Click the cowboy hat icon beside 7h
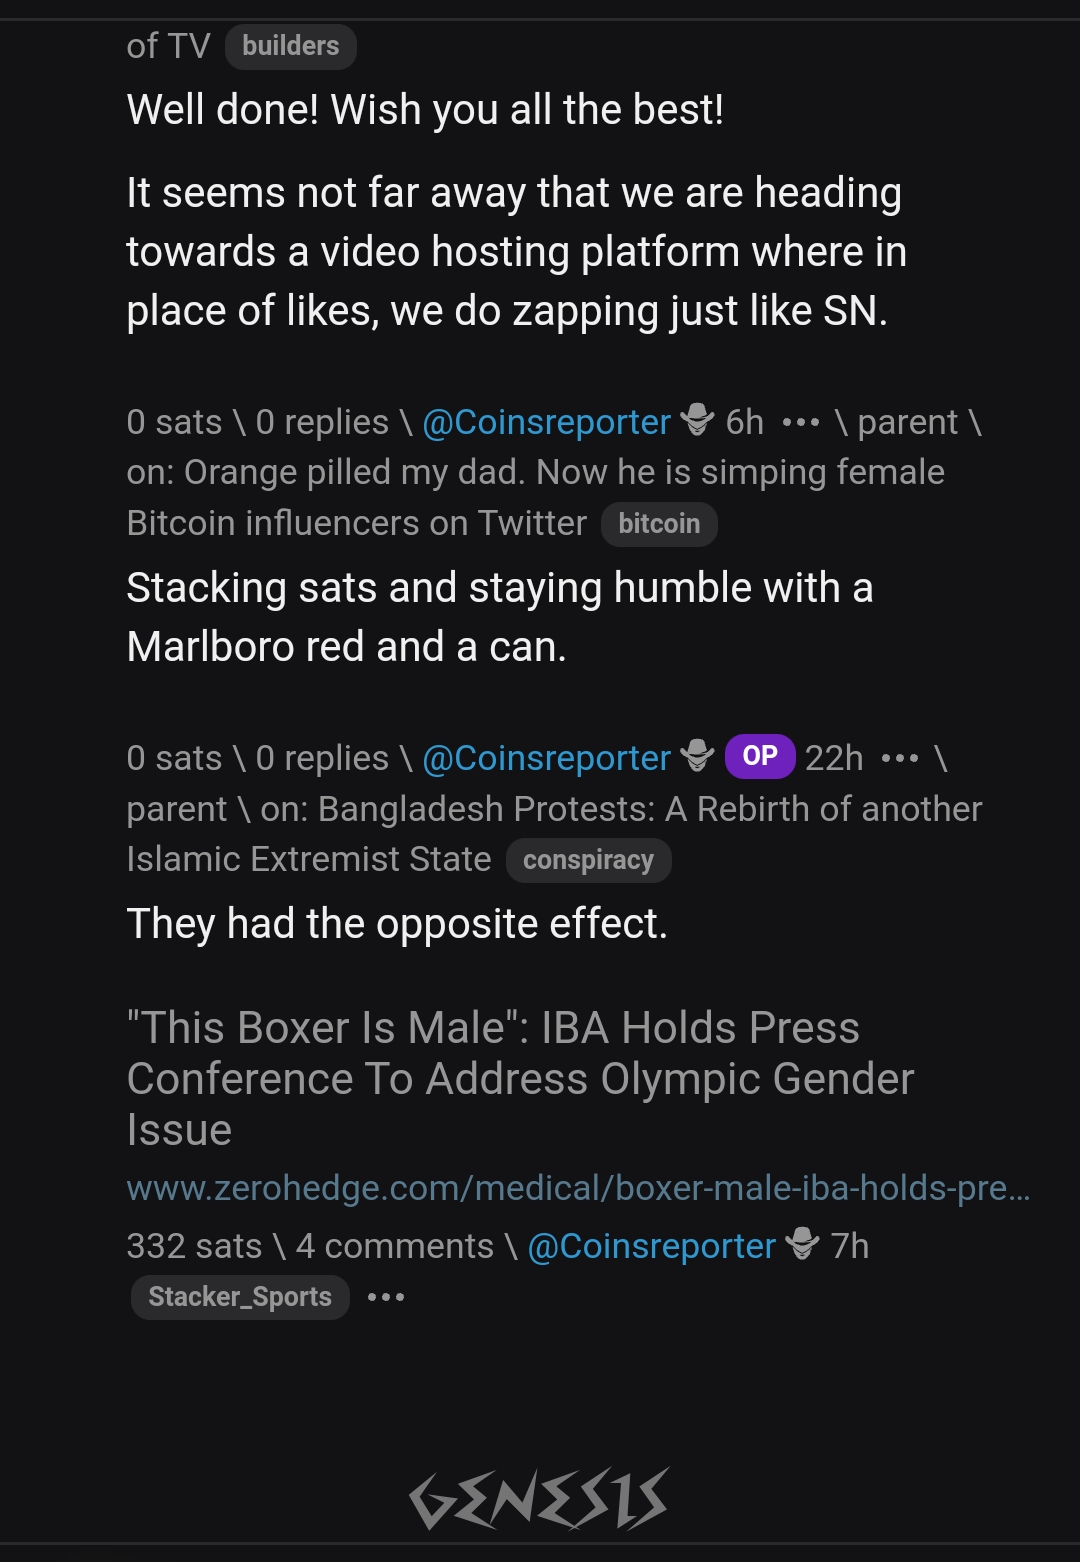The image size is (1080, 1562). coord(802,1245)
